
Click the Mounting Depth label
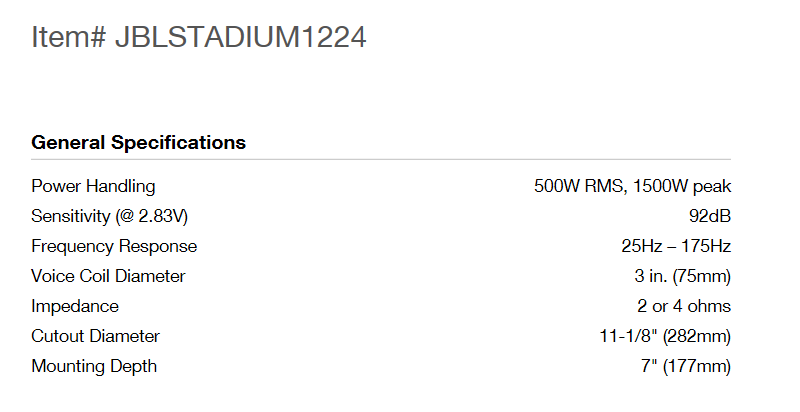94,366
